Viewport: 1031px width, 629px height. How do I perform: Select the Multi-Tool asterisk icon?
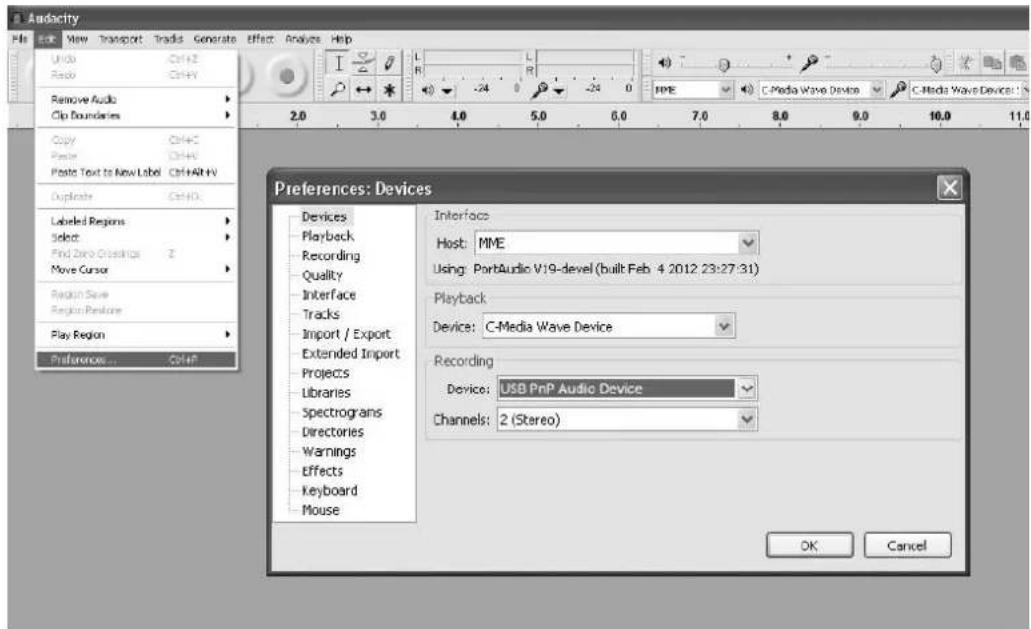coord(389,89)
